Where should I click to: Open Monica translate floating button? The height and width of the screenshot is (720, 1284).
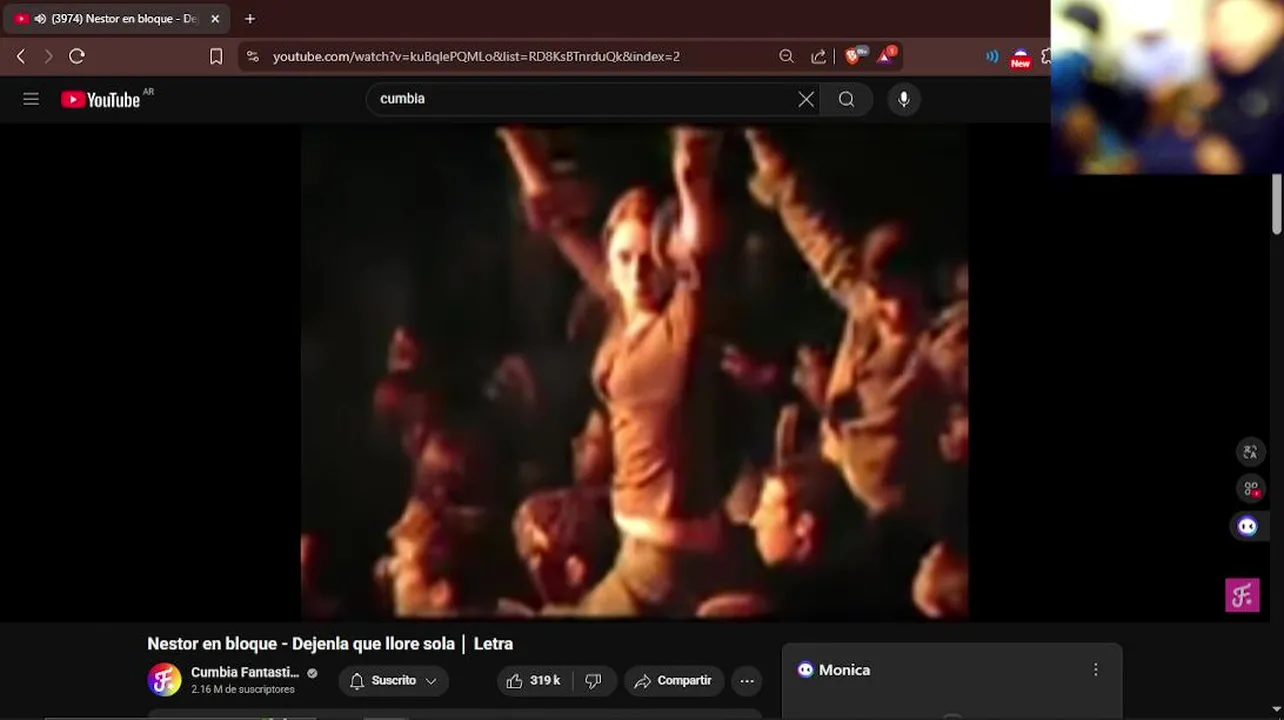click(x=1250, y=452)
